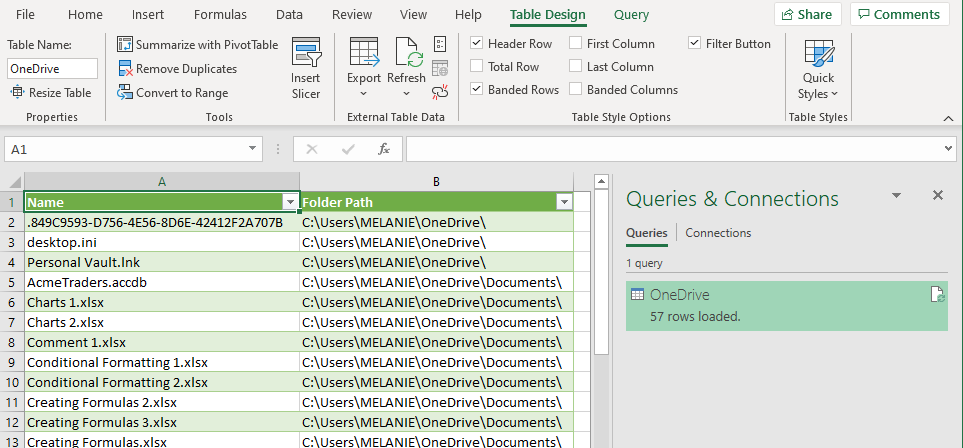Click the Summarize with PivotTable icon
The height and width of the screenshot is (448, 963).
[125, 44]
